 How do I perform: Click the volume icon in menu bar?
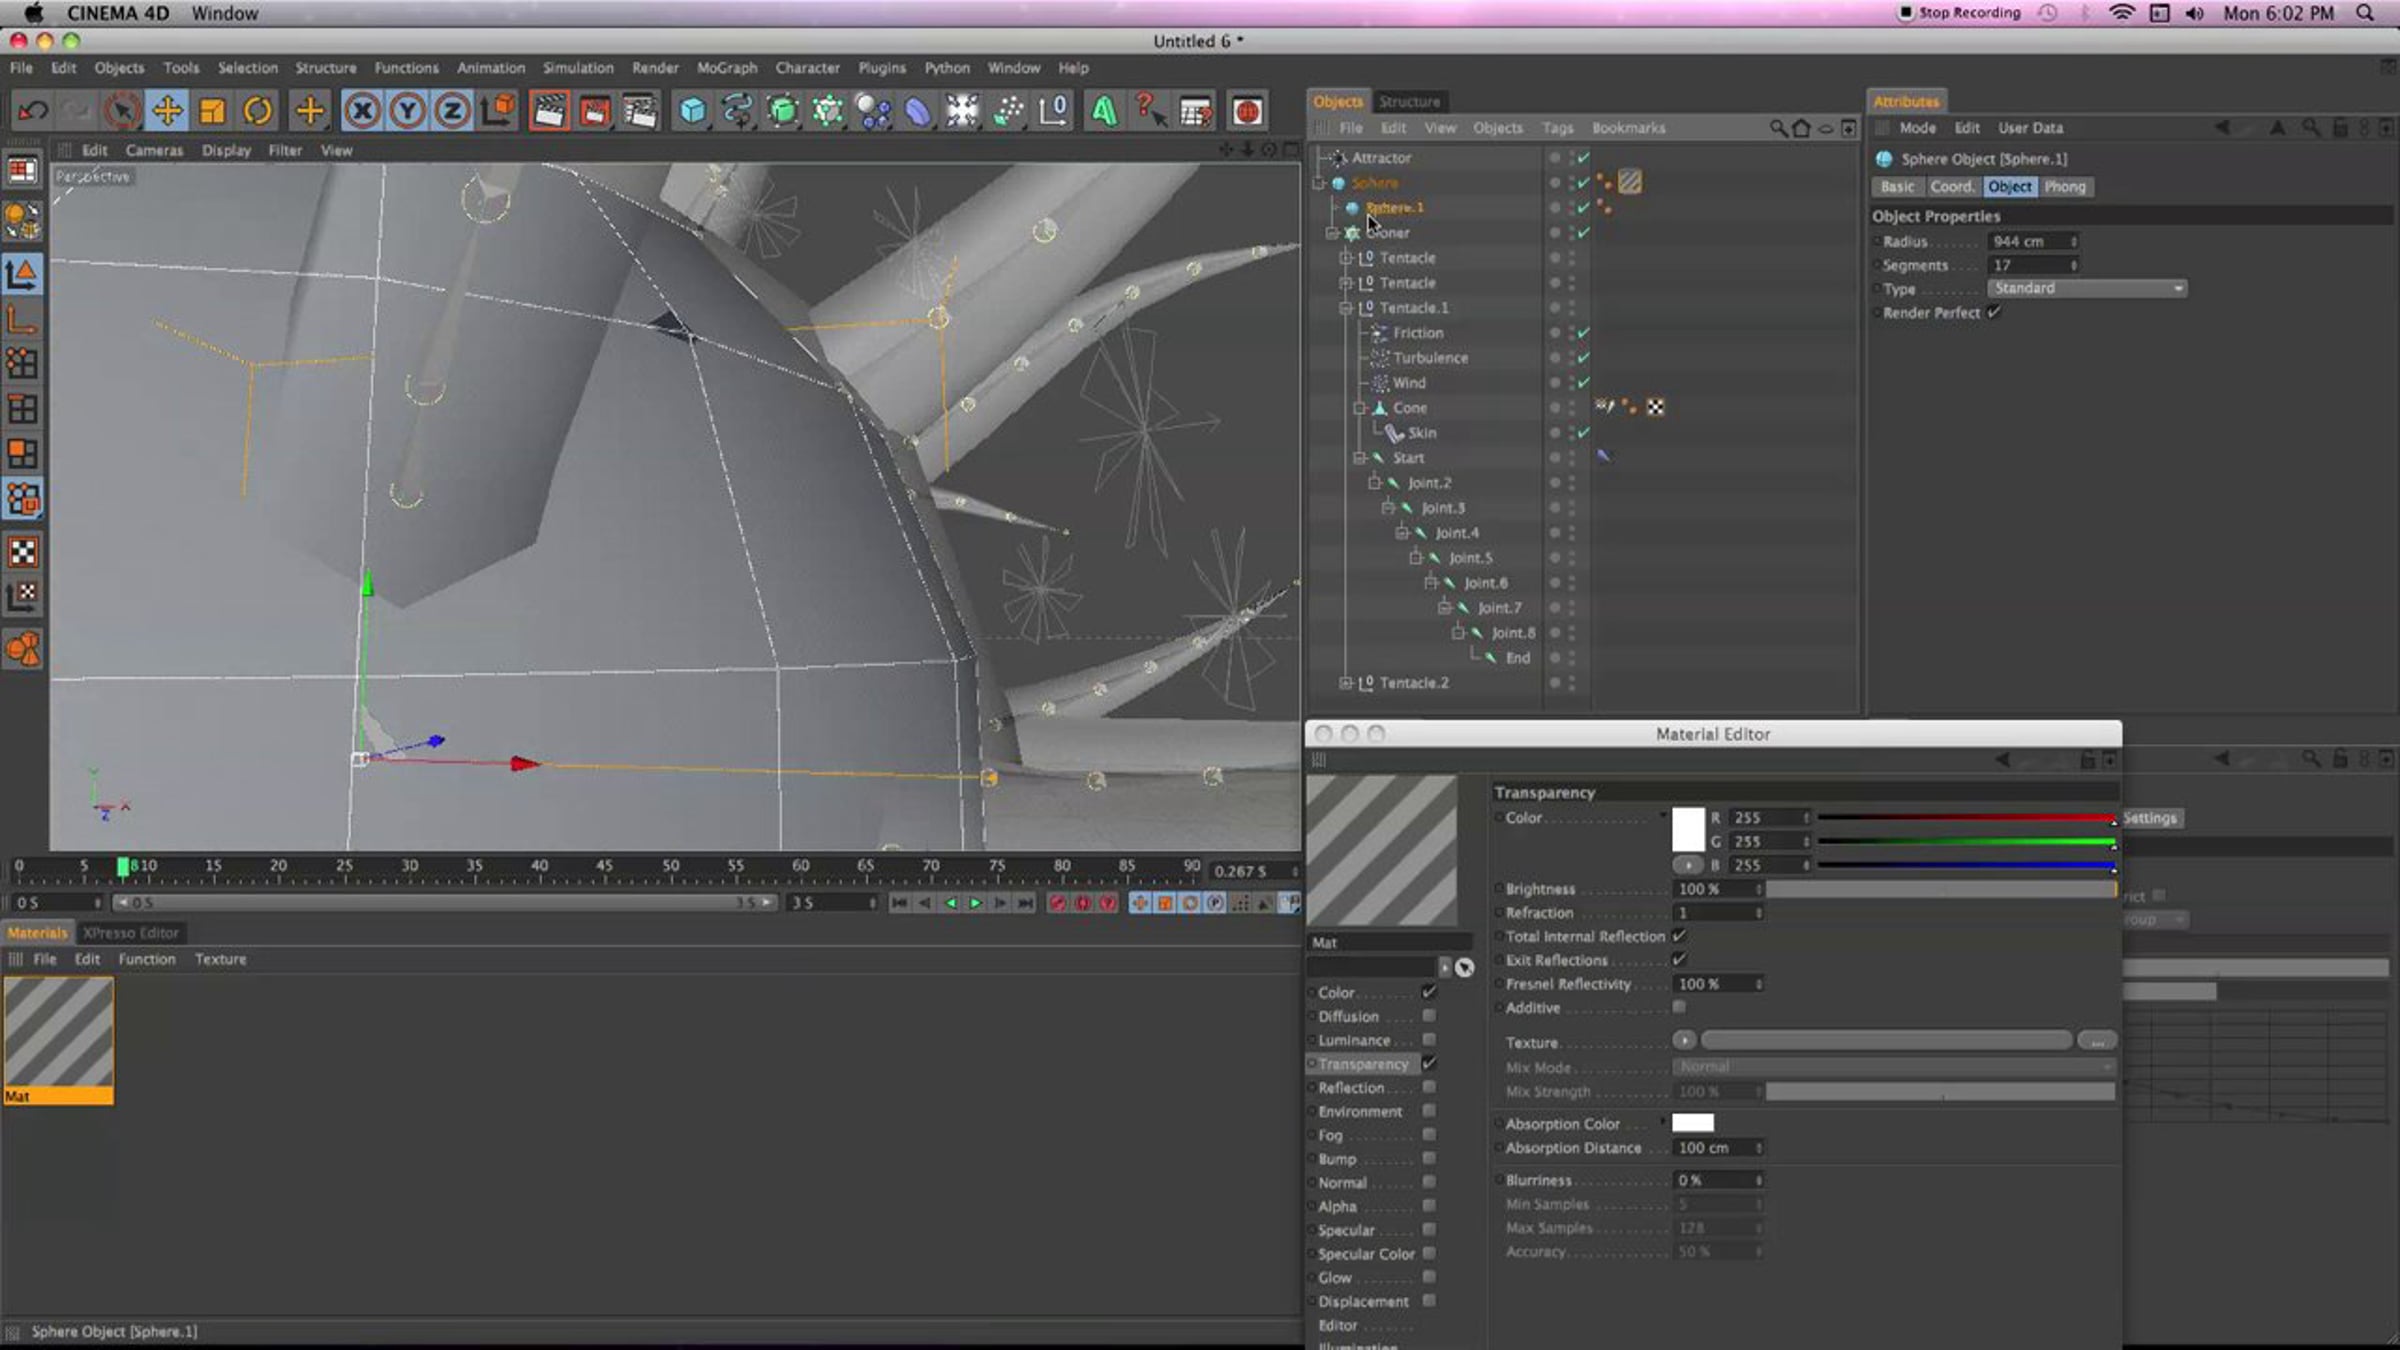point(2195,13)
